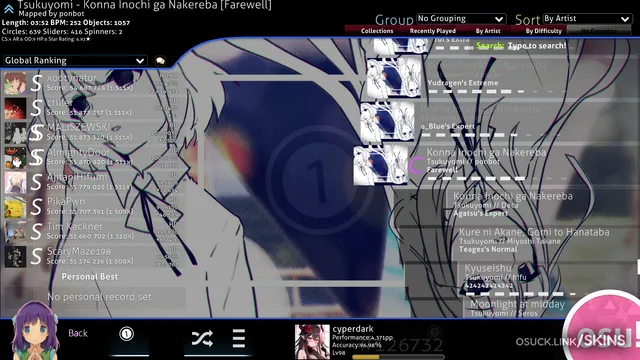Click the purple-haired mascot character
The height and width of the screenshot is (360, 640).
click(35, 331)
